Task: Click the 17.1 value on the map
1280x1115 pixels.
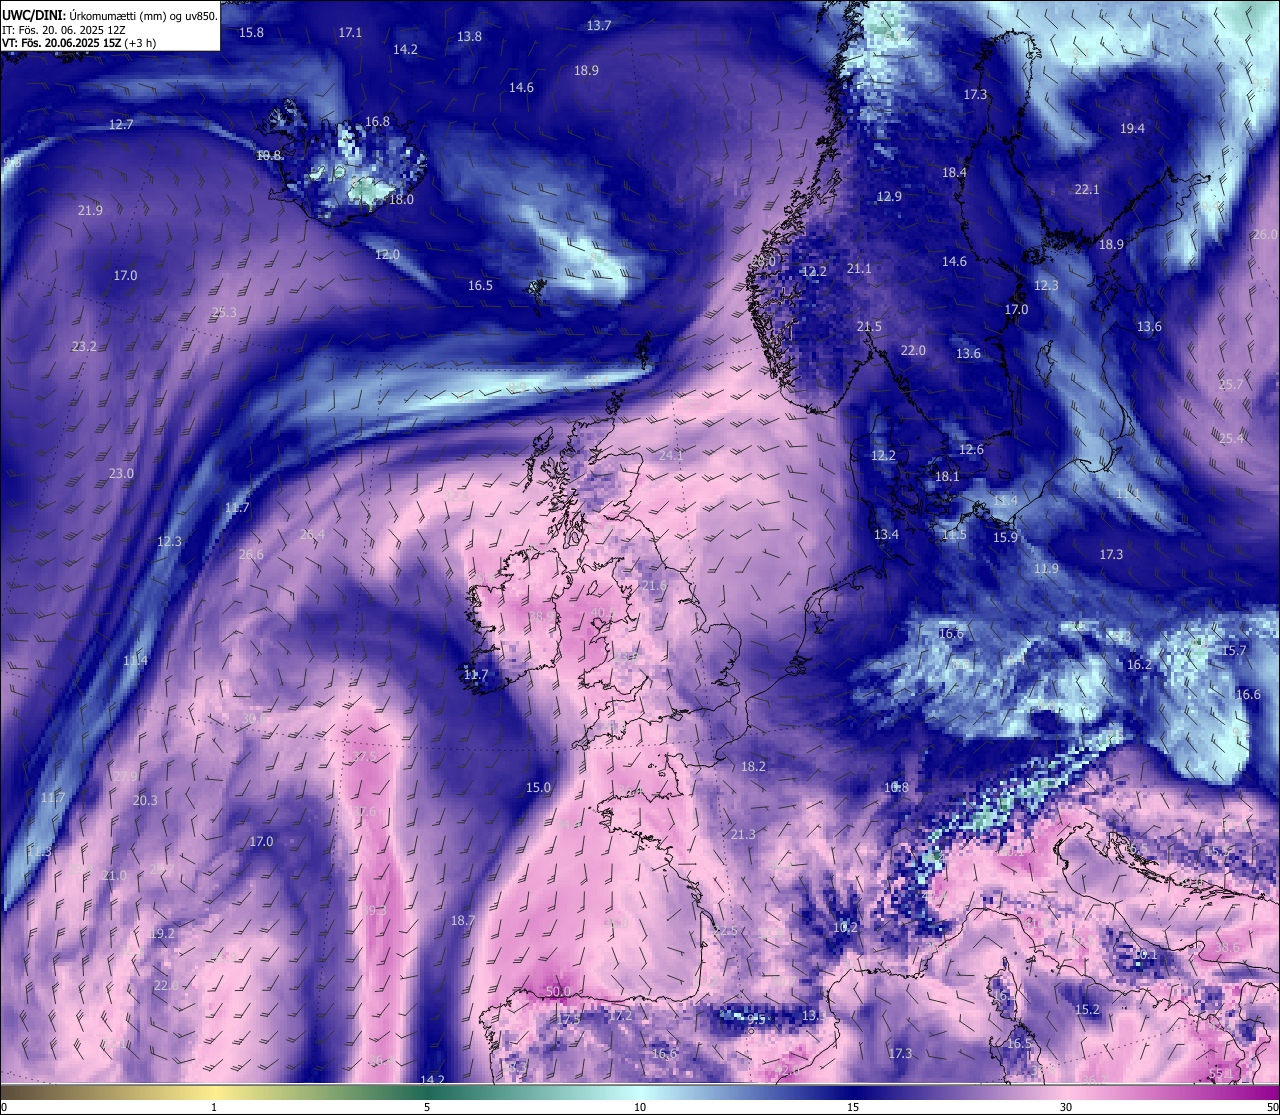Action: (350, 32)
